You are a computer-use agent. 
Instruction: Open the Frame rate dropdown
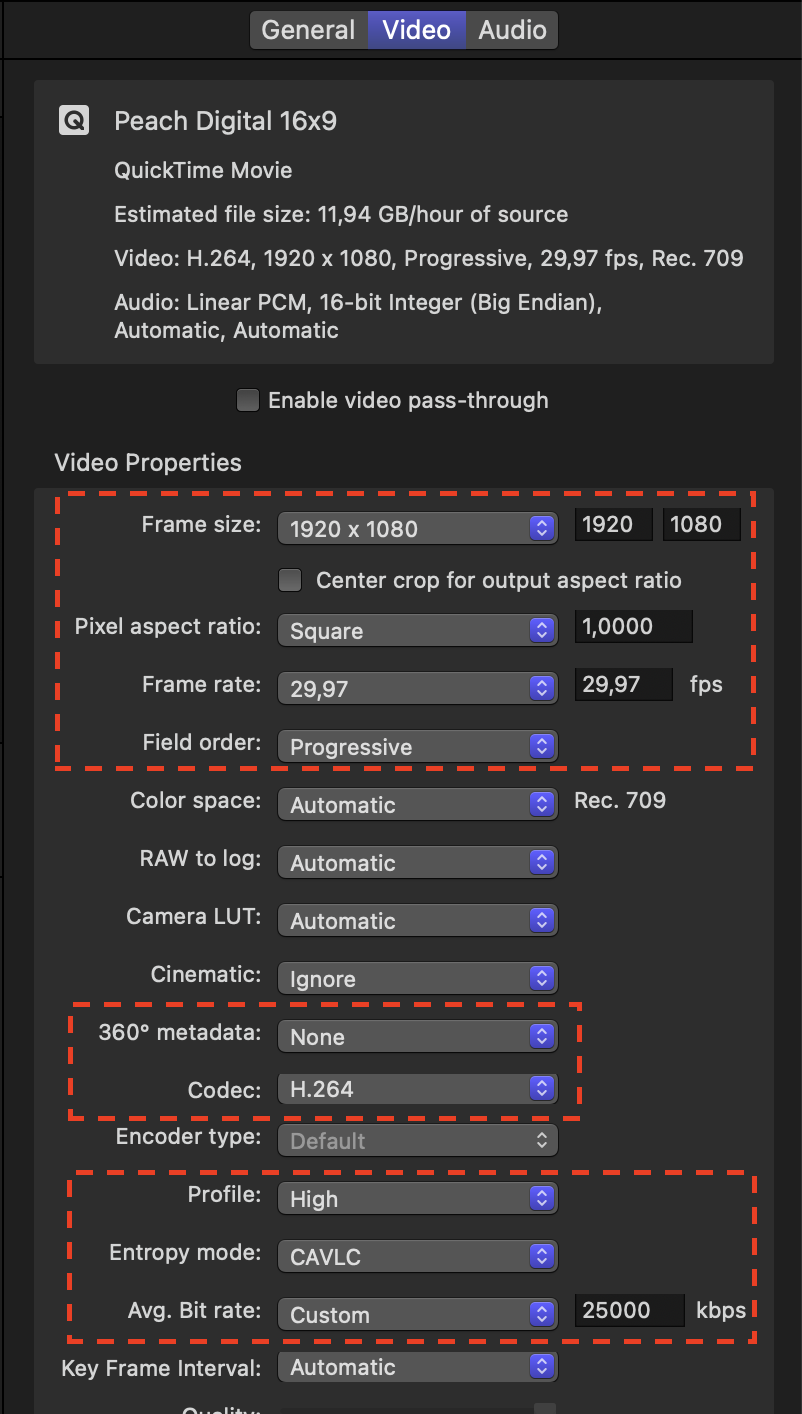tap(417, 687)
